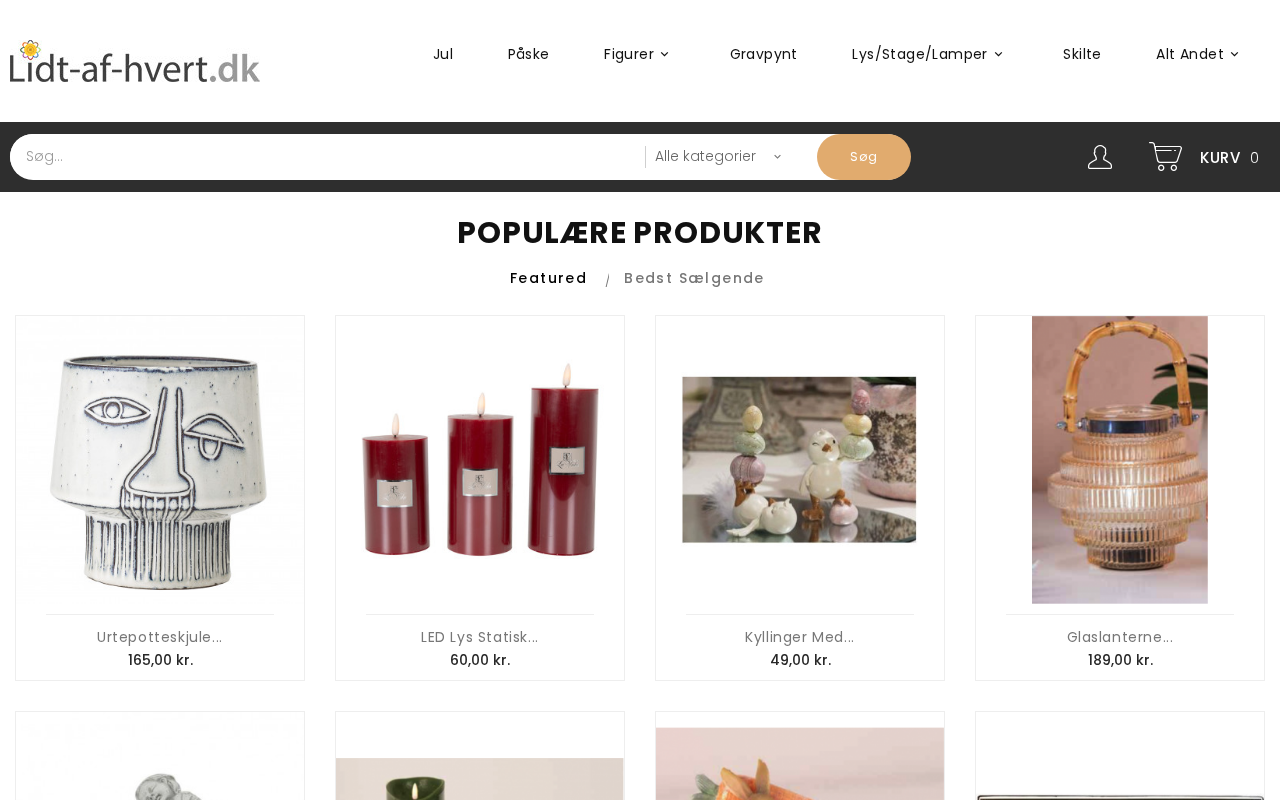Open the red LED candles product image

pyautogui.click(x=480, y=460)
